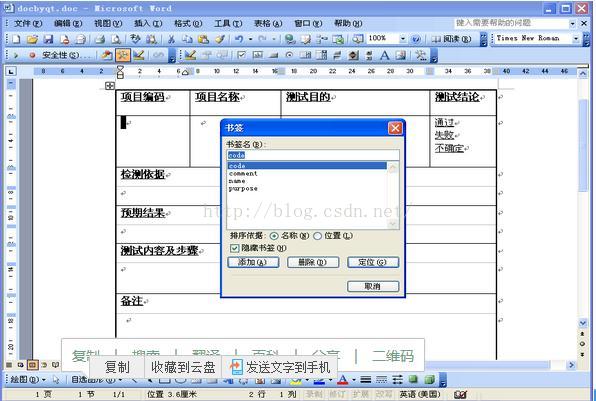Click the bookmark name input field

313,155
